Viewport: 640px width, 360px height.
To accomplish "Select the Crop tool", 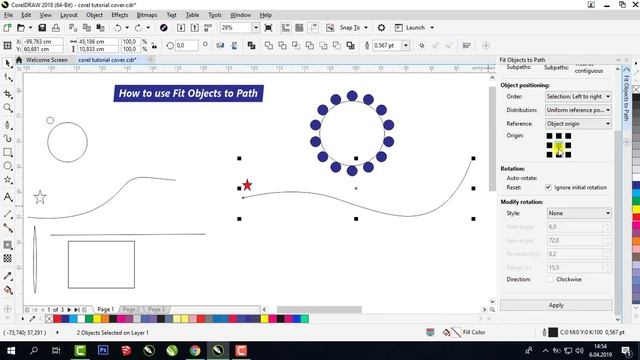I will click(x=7, y=94).
